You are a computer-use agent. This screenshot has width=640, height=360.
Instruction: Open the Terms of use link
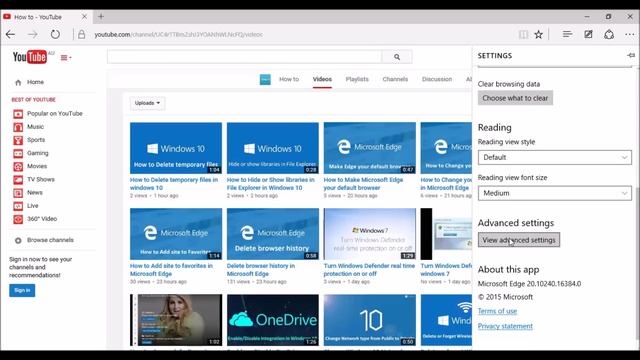coord(497,311)
